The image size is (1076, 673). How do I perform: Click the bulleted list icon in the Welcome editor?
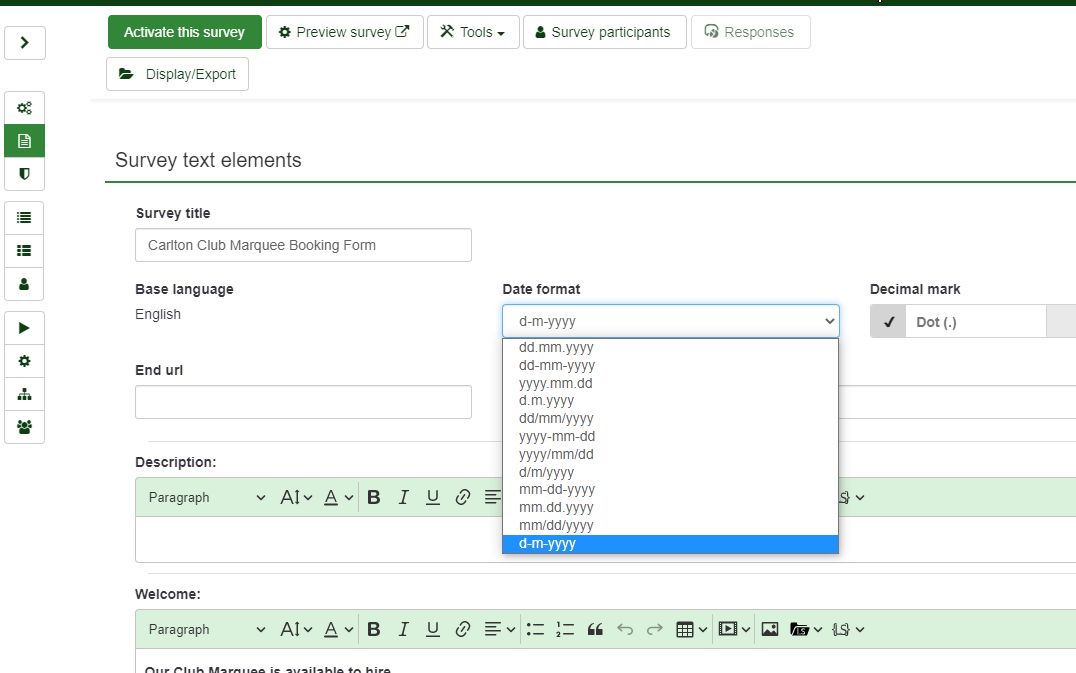click(x=536, y=629)
